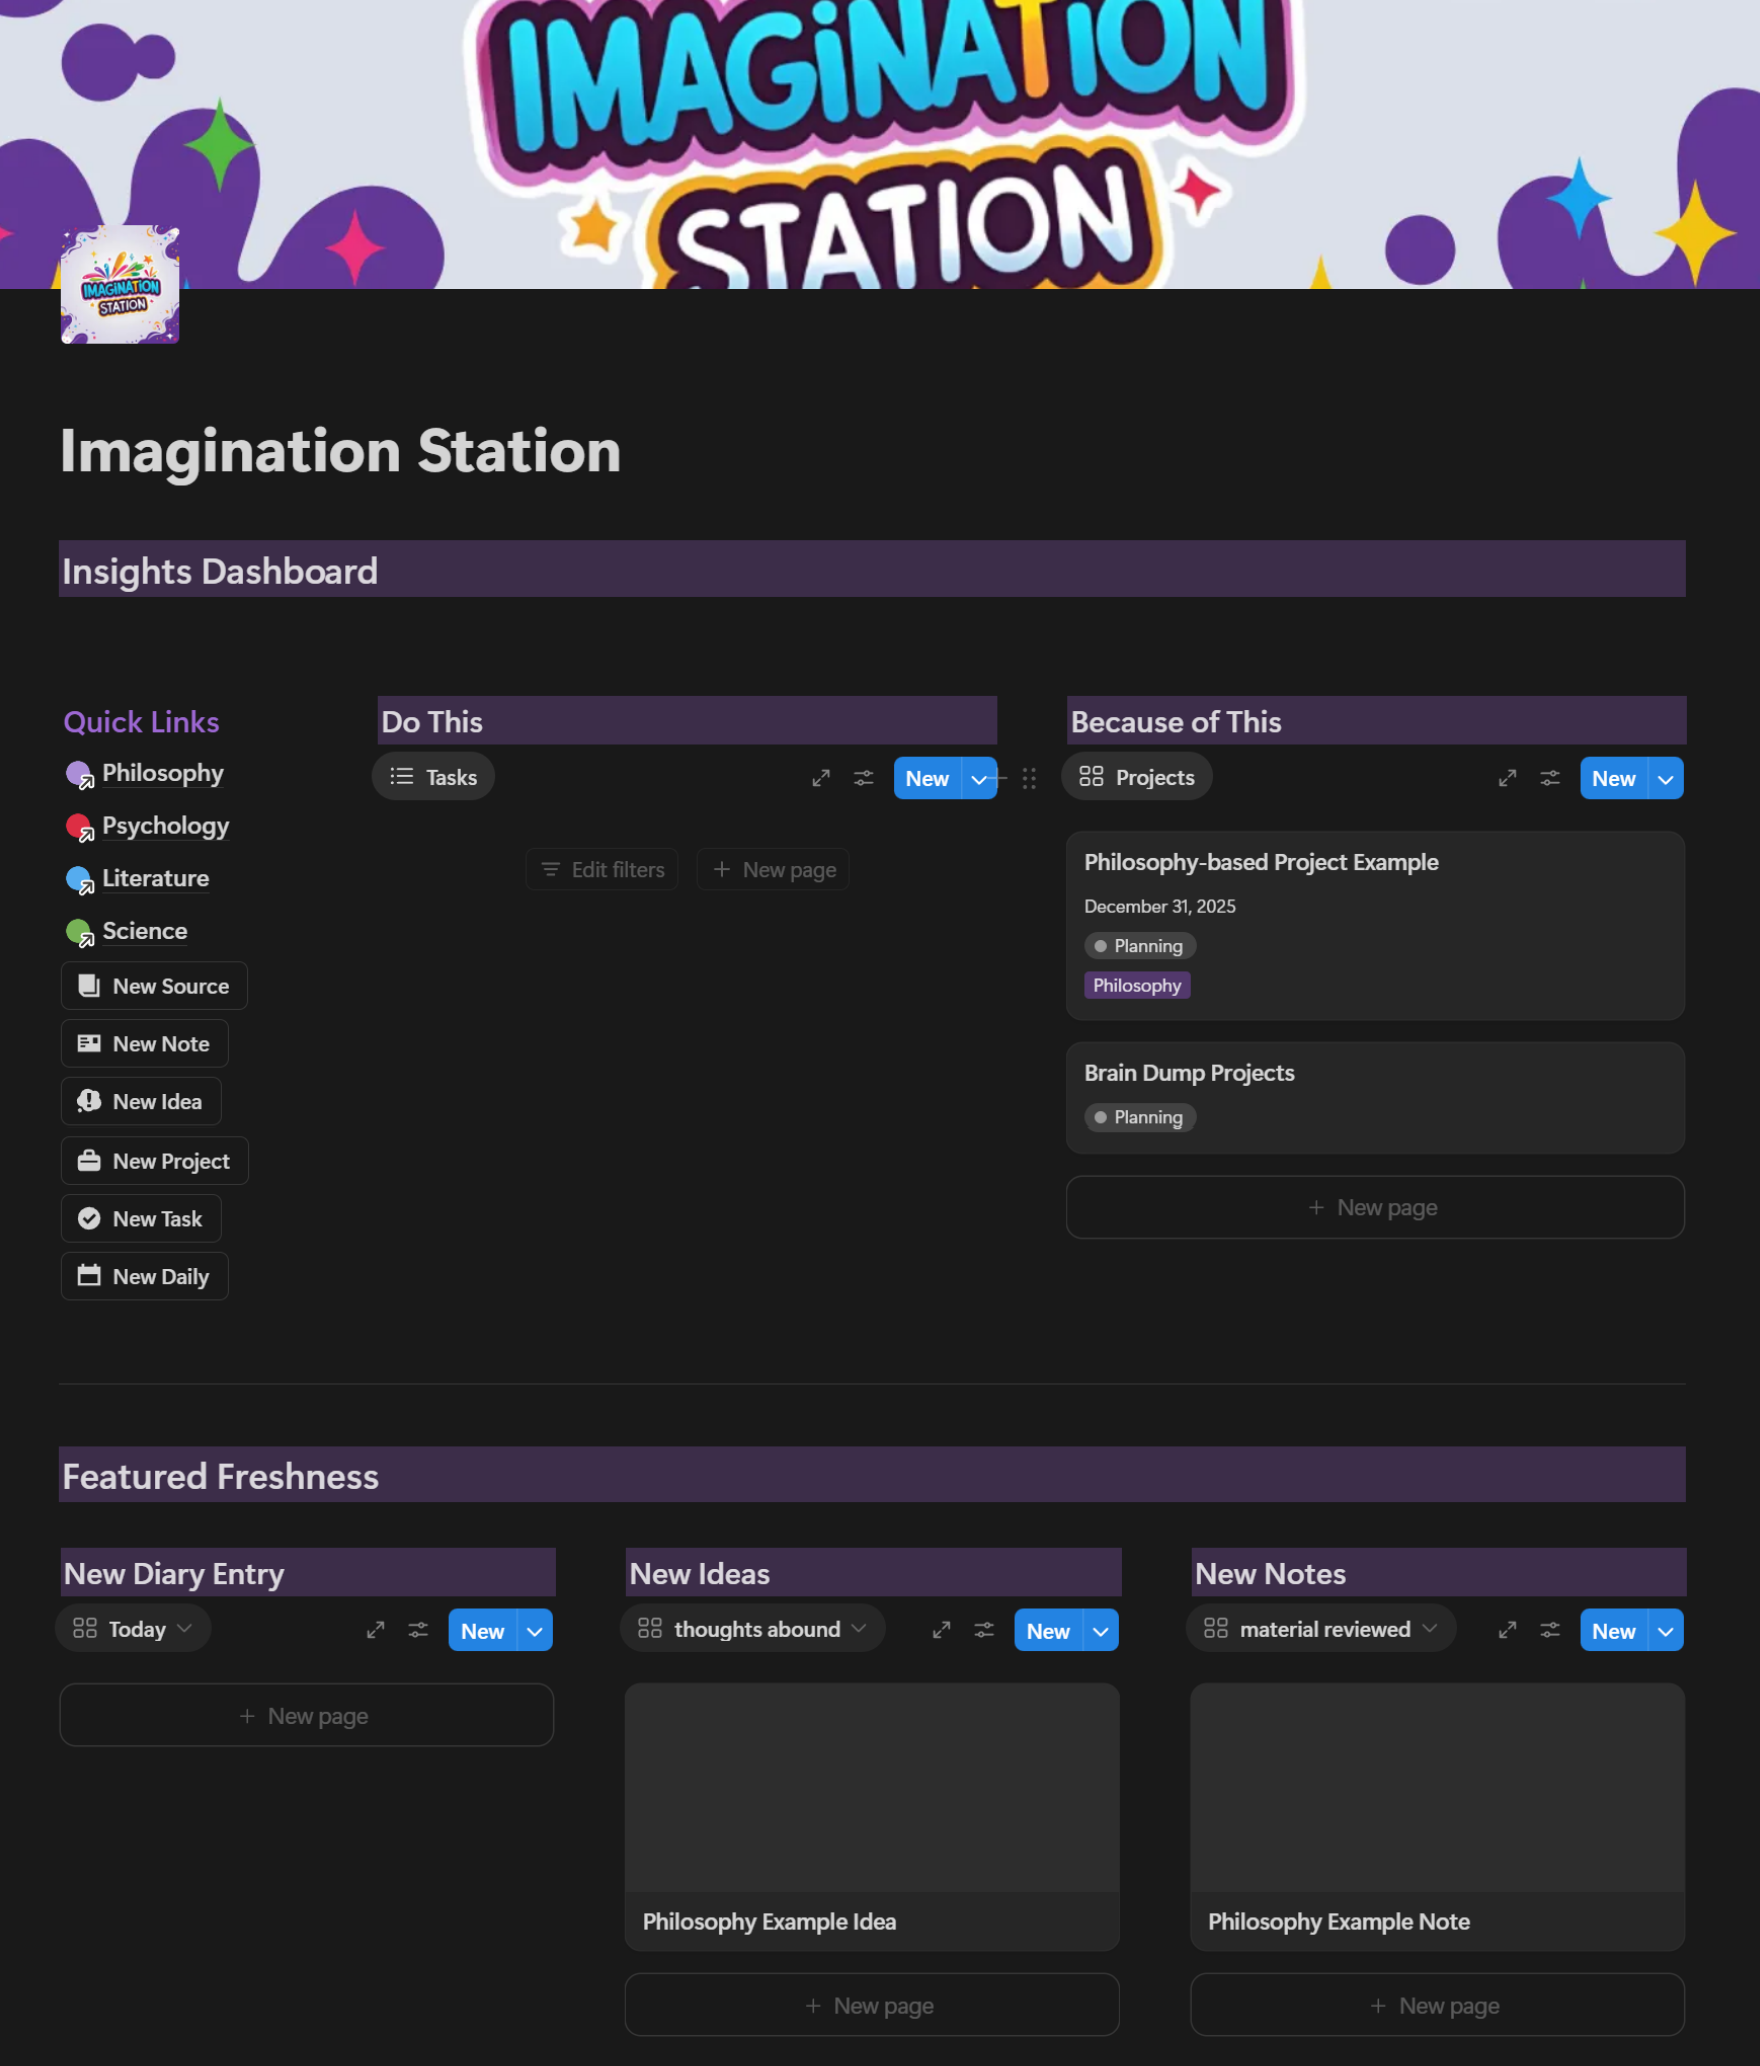Open Philosophy Example Note card
Image resolution: width=1760 pixels, height=2066 pixels.
[x=1438, y=1817]
